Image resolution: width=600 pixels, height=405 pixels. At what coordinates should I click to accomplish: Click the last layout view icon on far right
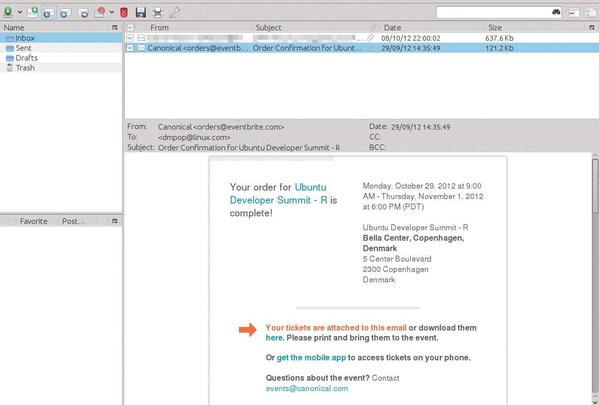(592, 12)
